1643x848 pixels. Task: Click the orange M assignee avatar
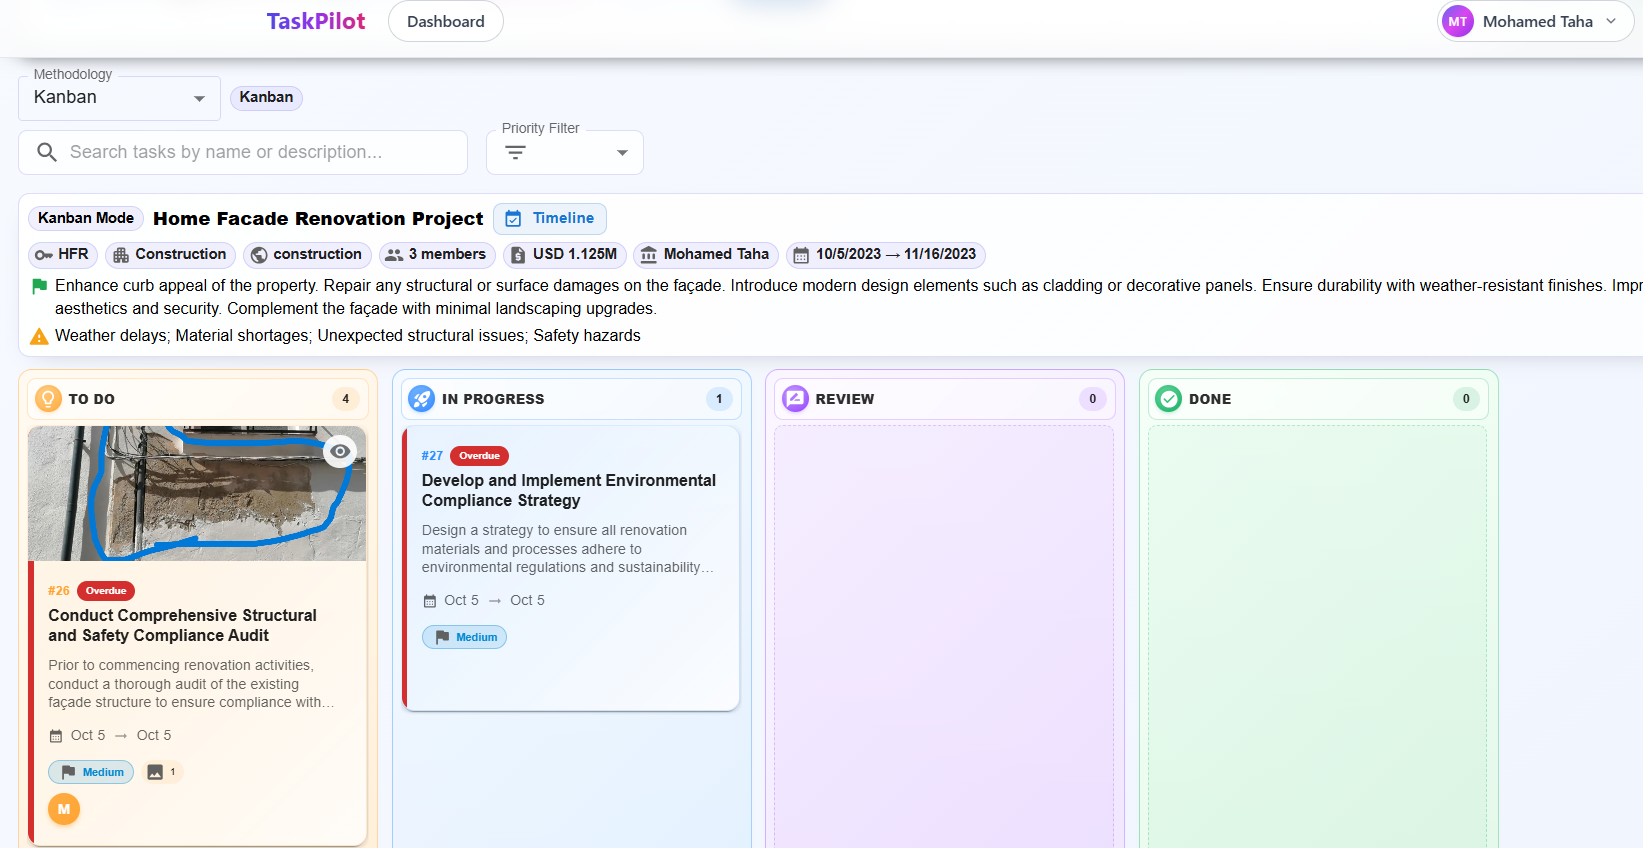tap(64, 809)
